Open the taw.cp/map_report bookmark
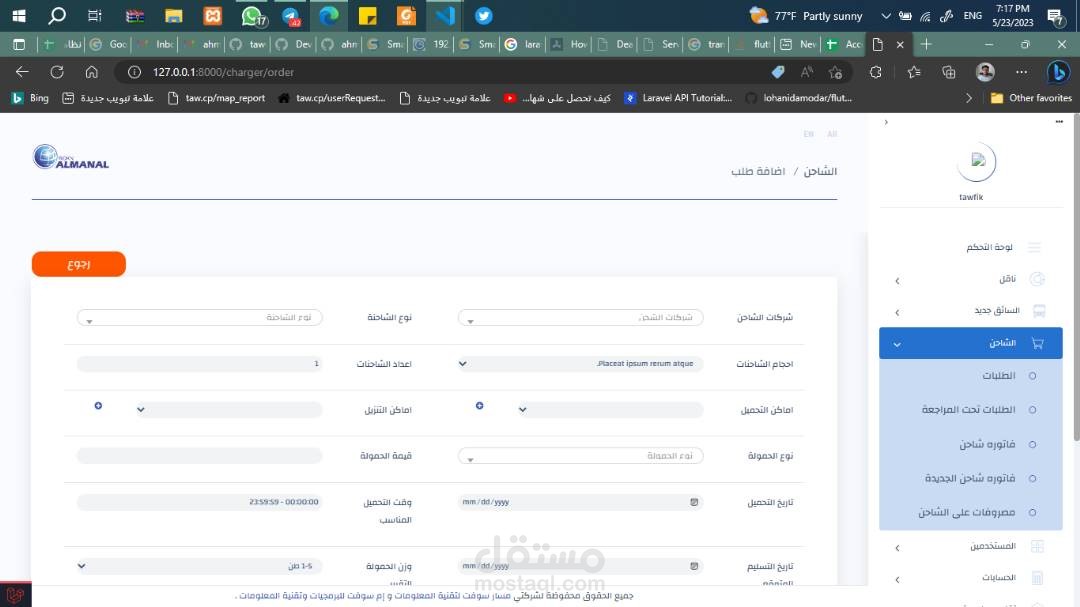Screen dimensions: 1080x607 (x=216, y=98)
